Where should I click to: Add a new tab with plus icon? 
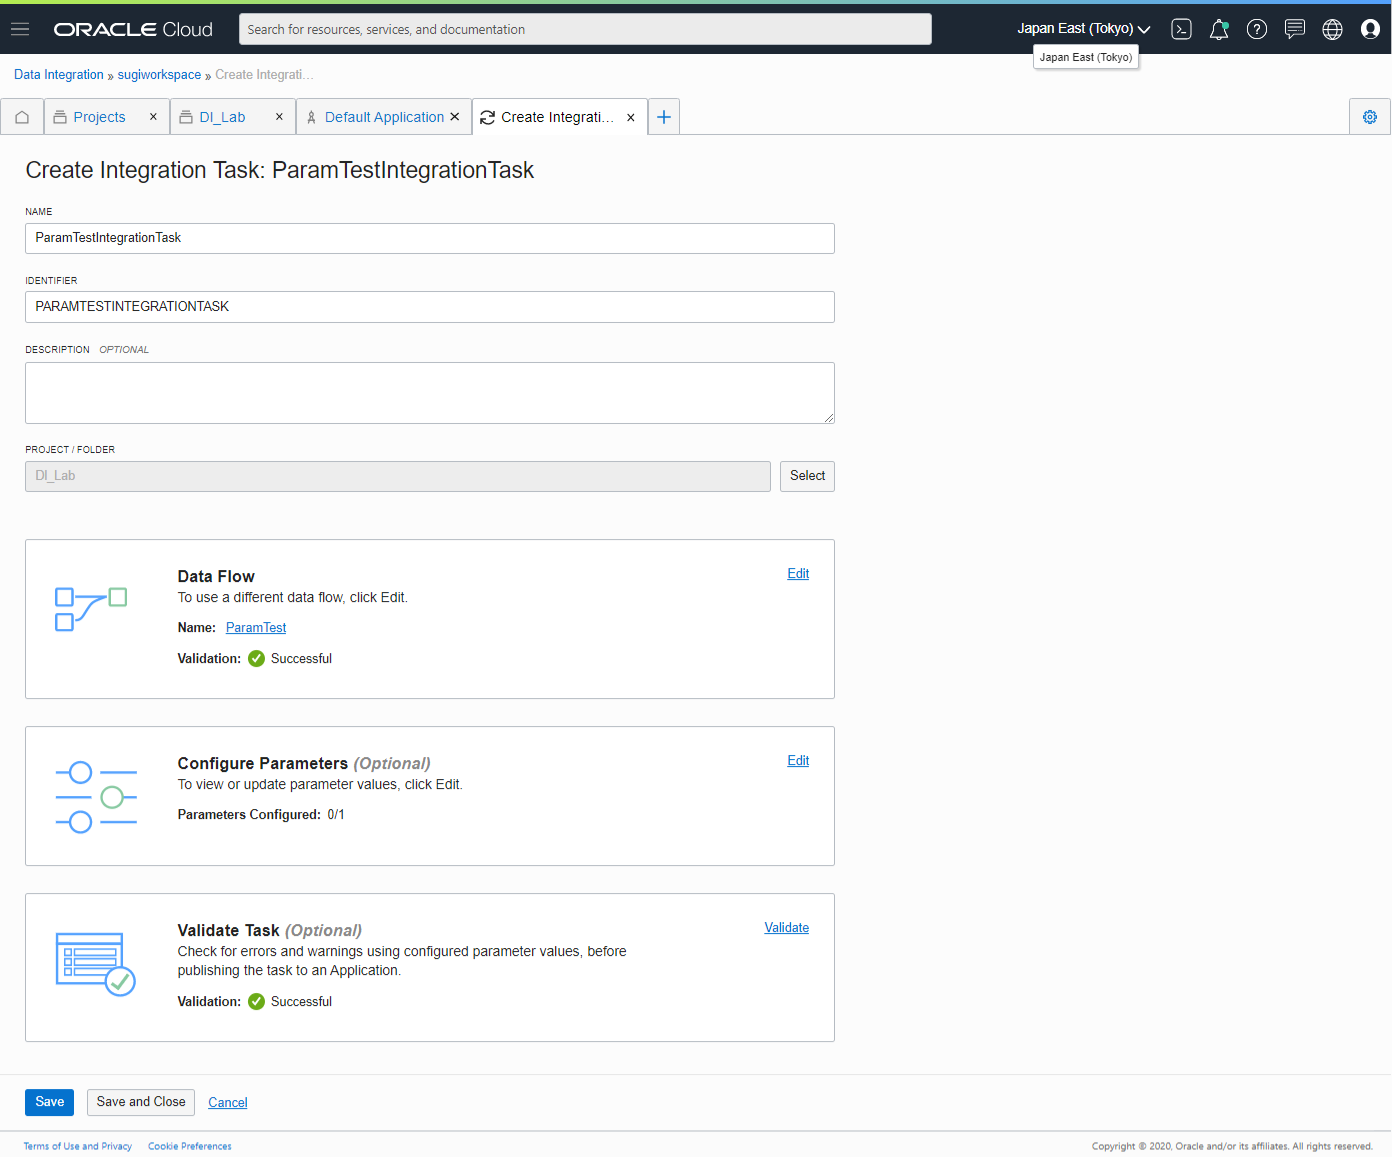663,117
